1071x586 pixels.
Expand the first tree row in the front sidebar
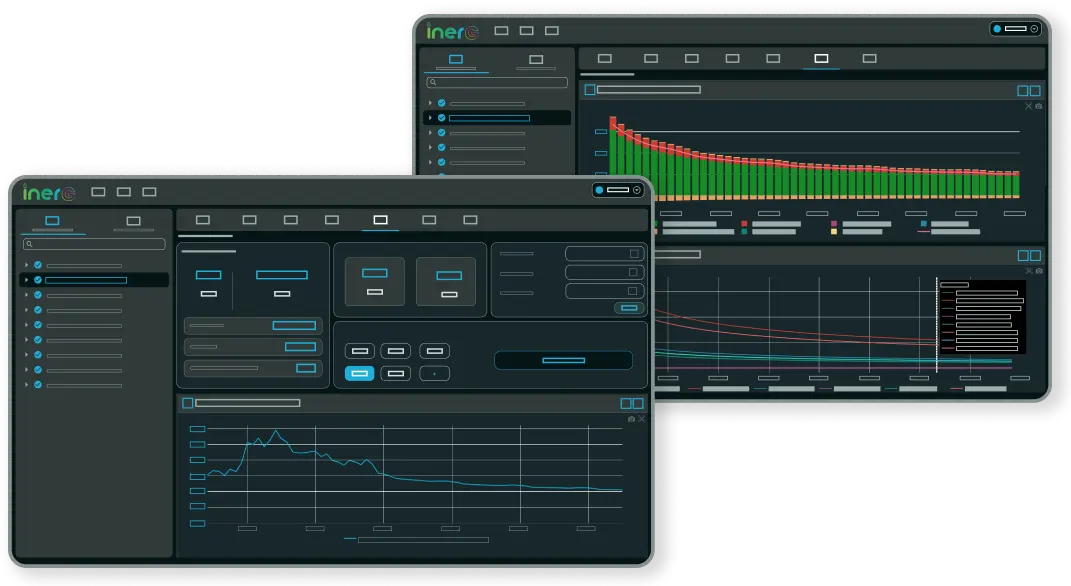pos(26,265)
